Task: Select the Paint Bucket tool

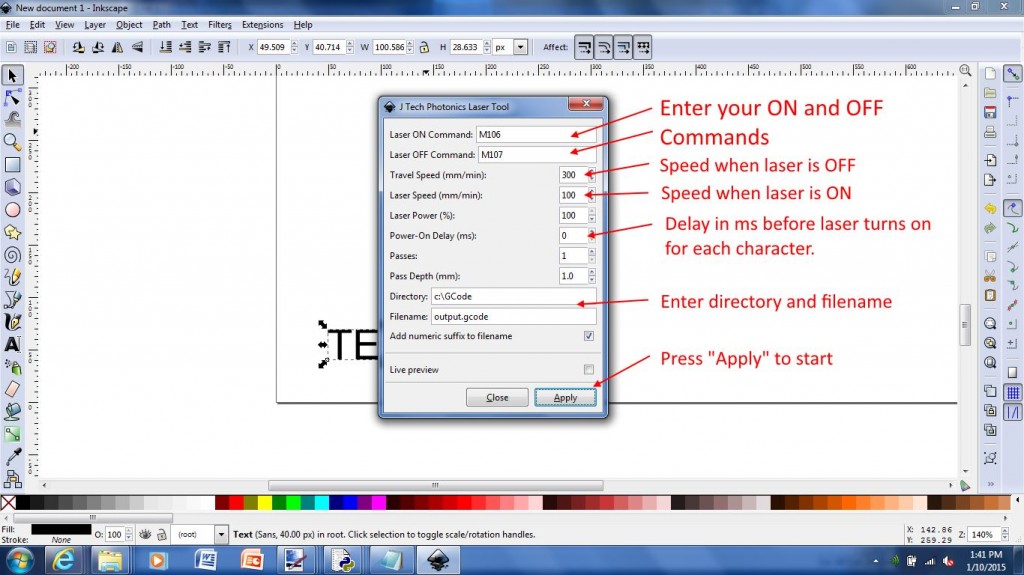Action: pyautogui.click(x=12, y=411)
